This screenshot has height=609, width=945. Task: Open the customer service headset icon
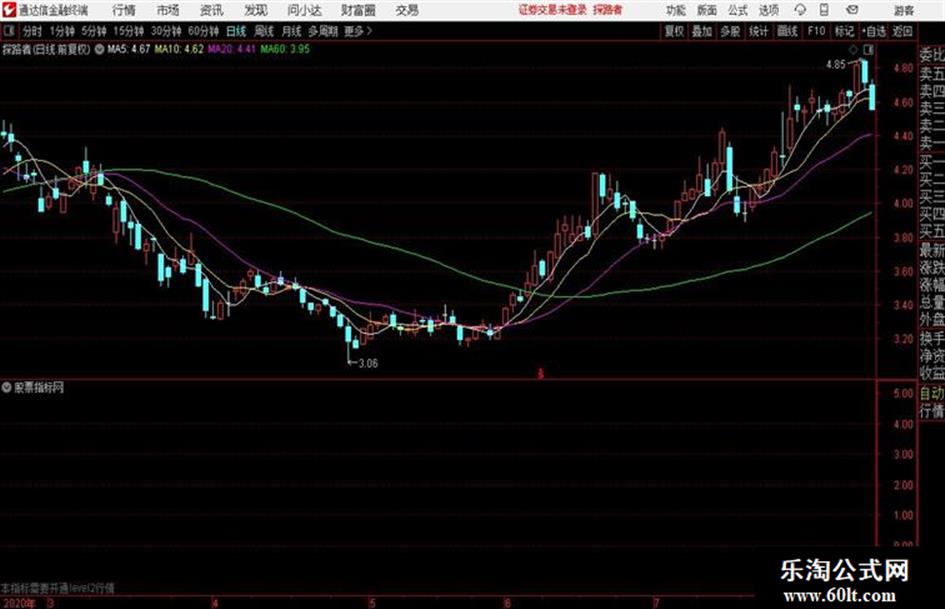point(800,10)
